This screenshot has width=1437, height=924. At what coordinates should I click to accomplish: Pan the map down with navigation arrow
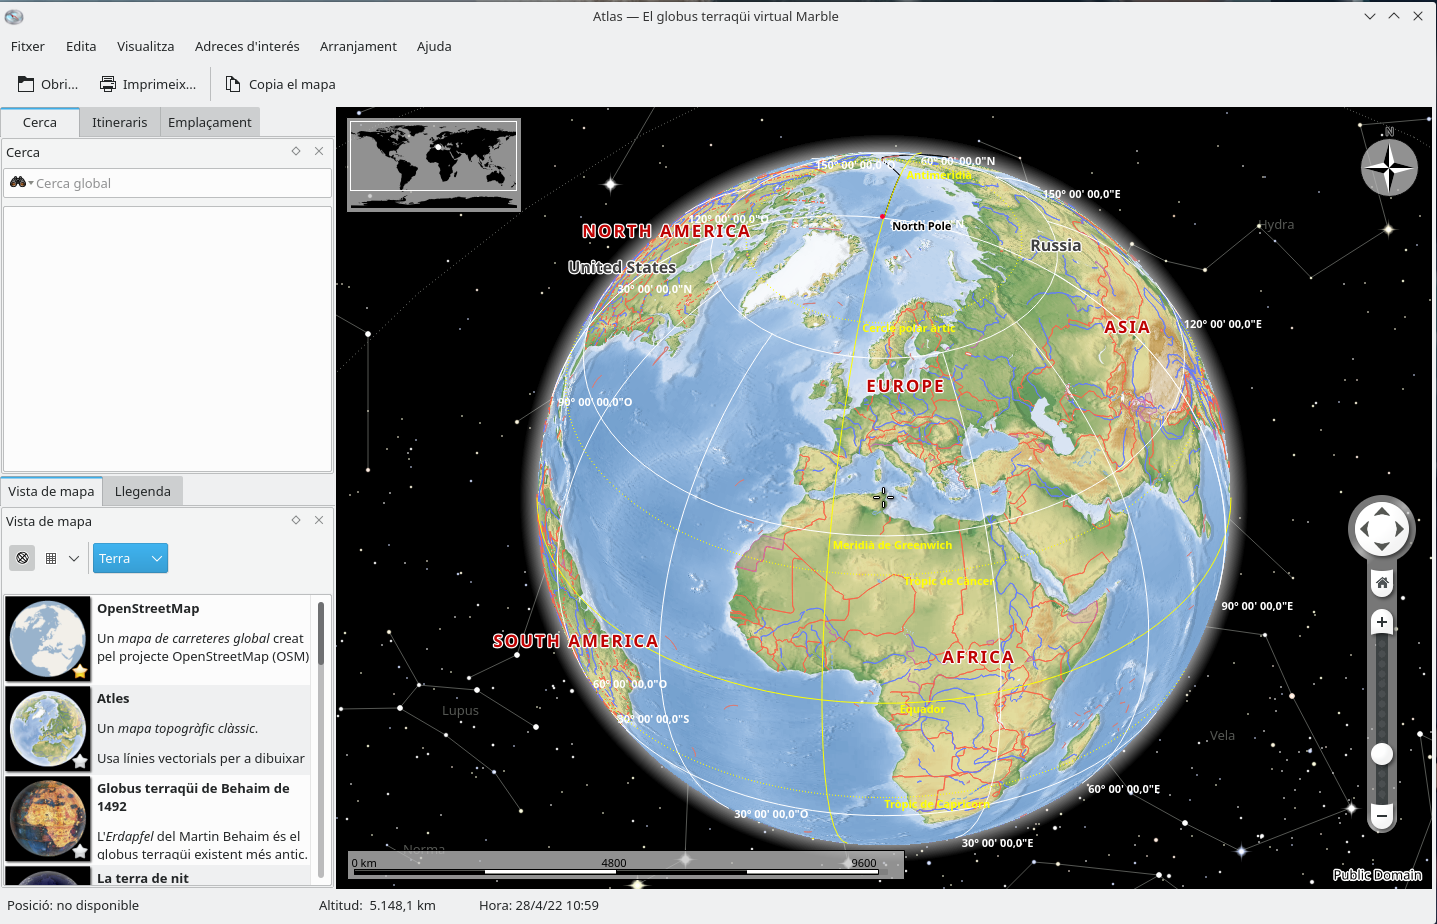1381,547
